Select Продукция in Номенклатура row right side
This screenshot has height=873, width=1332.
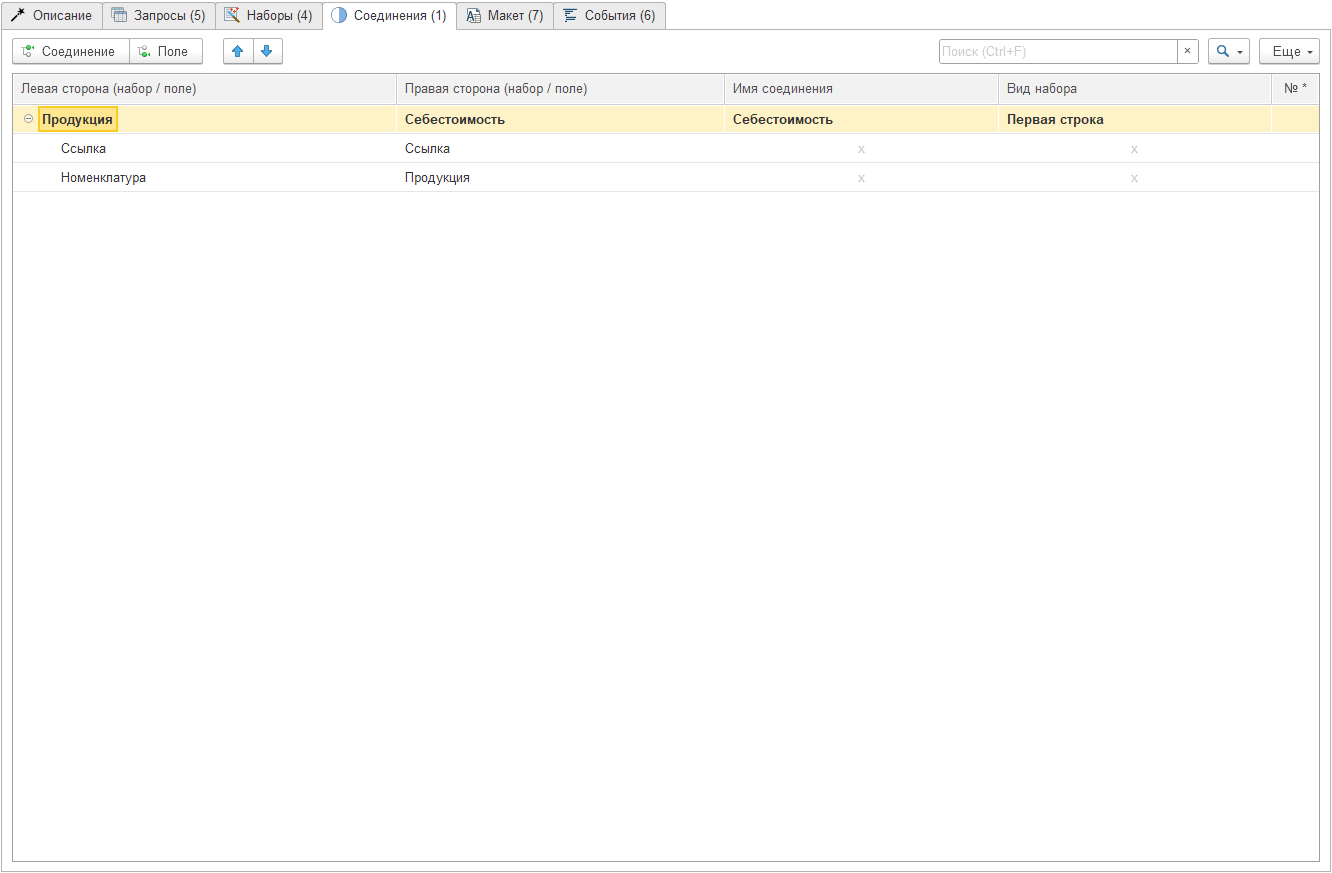pos(437,177)
